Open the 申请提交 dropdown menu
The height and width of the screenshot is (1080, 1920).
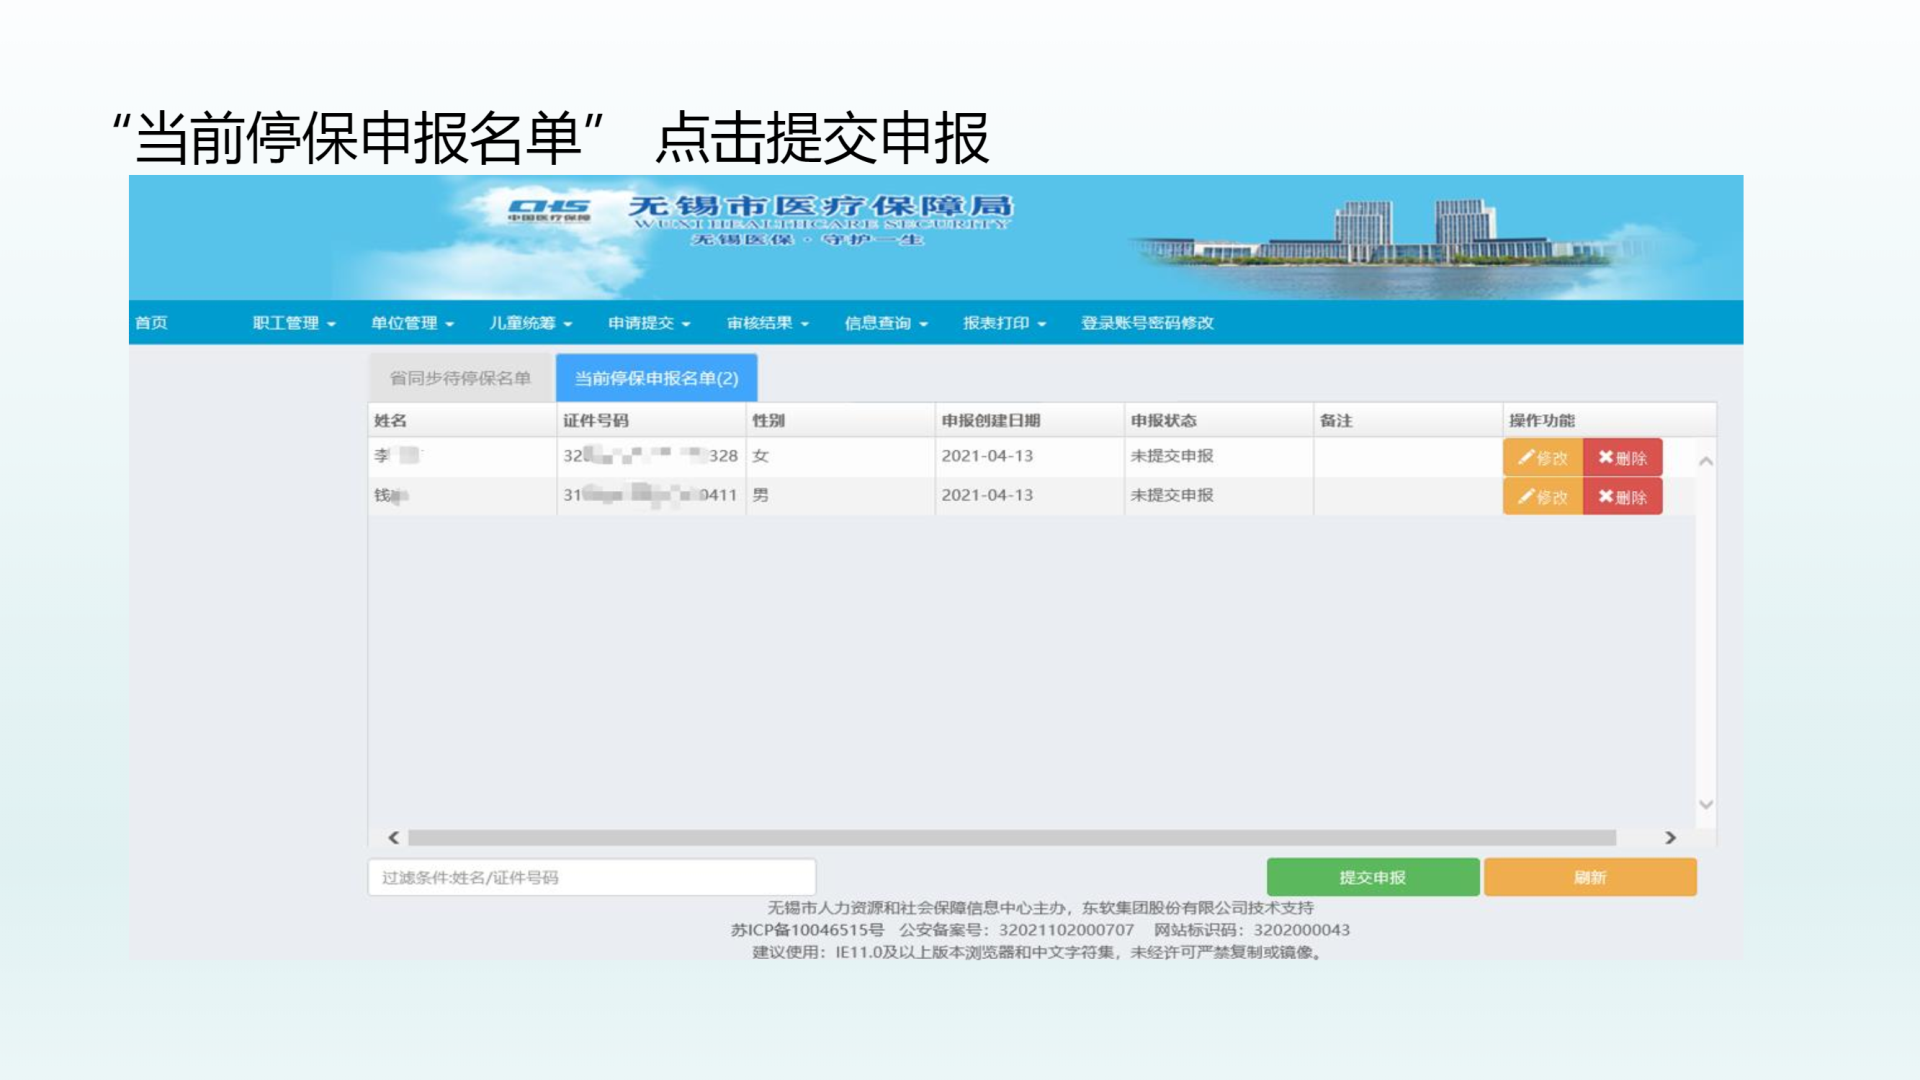pyautogui.click(x=649, y=323)
